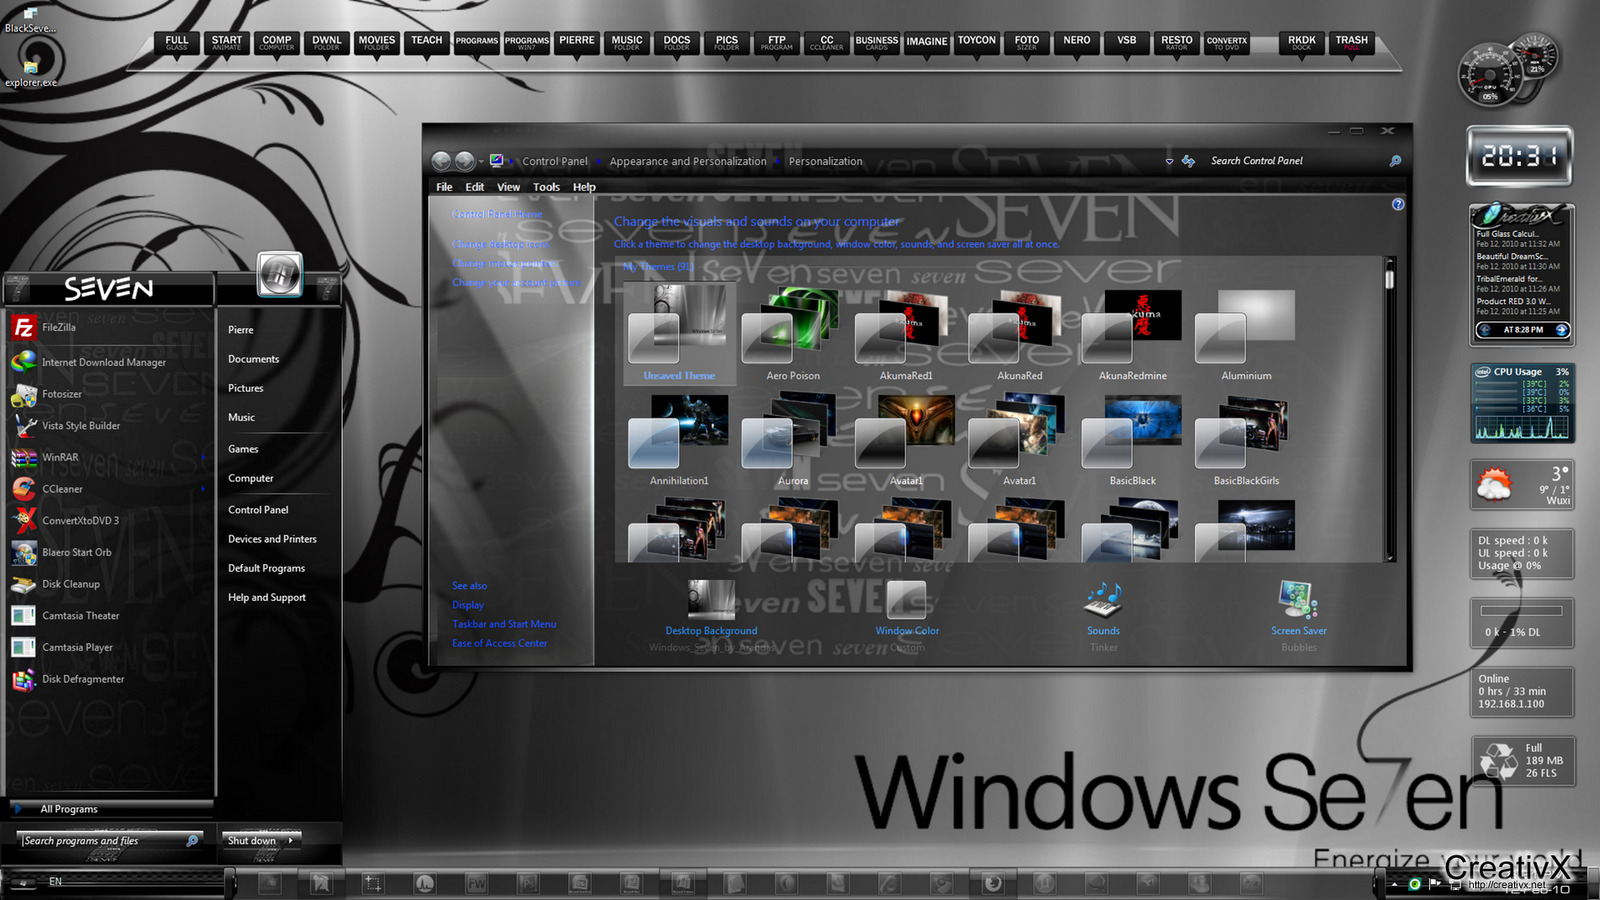The width and height of the screenshot is (1600, 900).
Task: Open the Screen Saver settings
Action: pos(1299,610)
